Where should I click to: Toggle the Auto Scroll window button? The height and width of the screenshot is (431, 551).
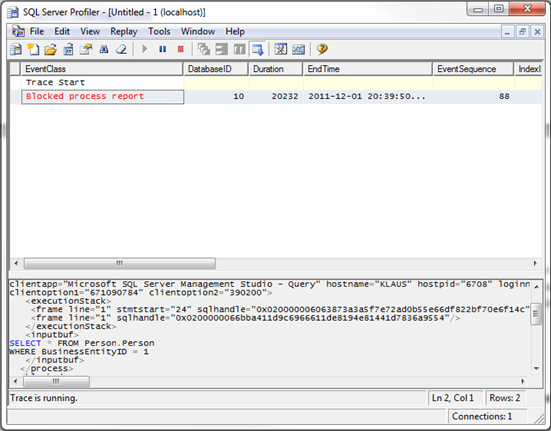click(258, 49)
